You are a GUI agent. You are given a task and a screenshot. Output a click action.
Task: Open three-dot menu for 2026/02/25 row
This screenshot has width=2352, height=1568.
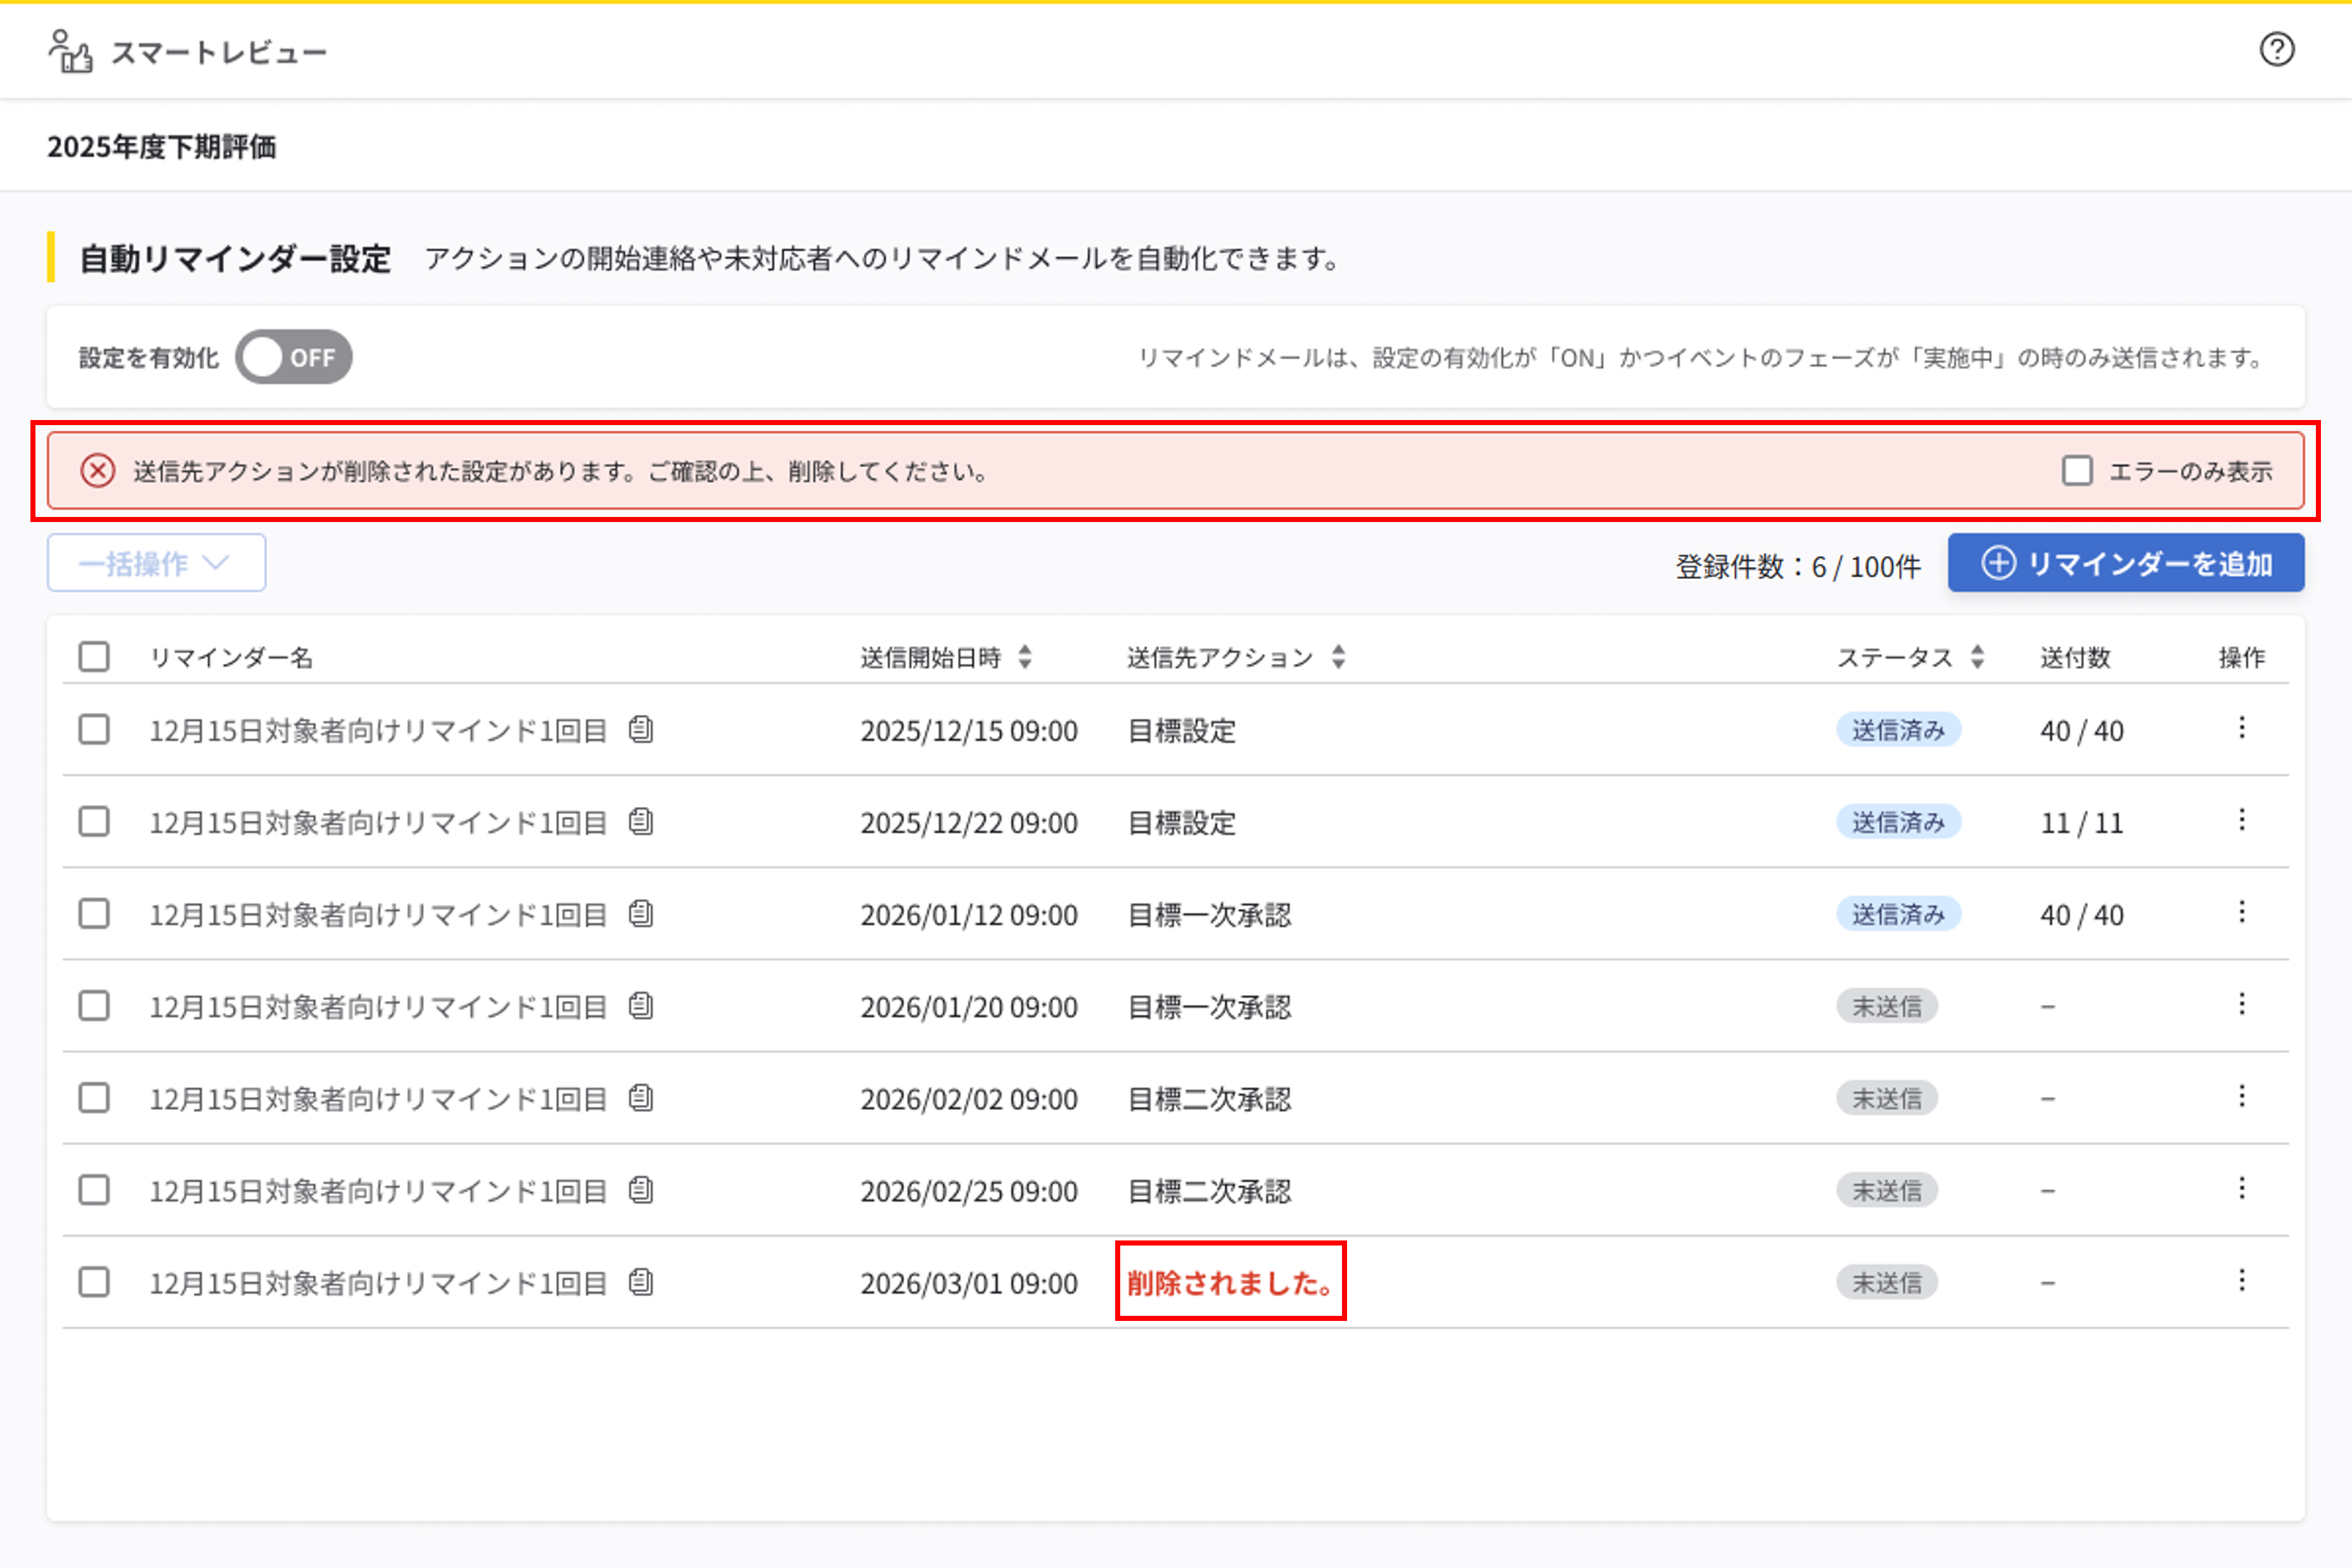(x=2242, y=1188)
